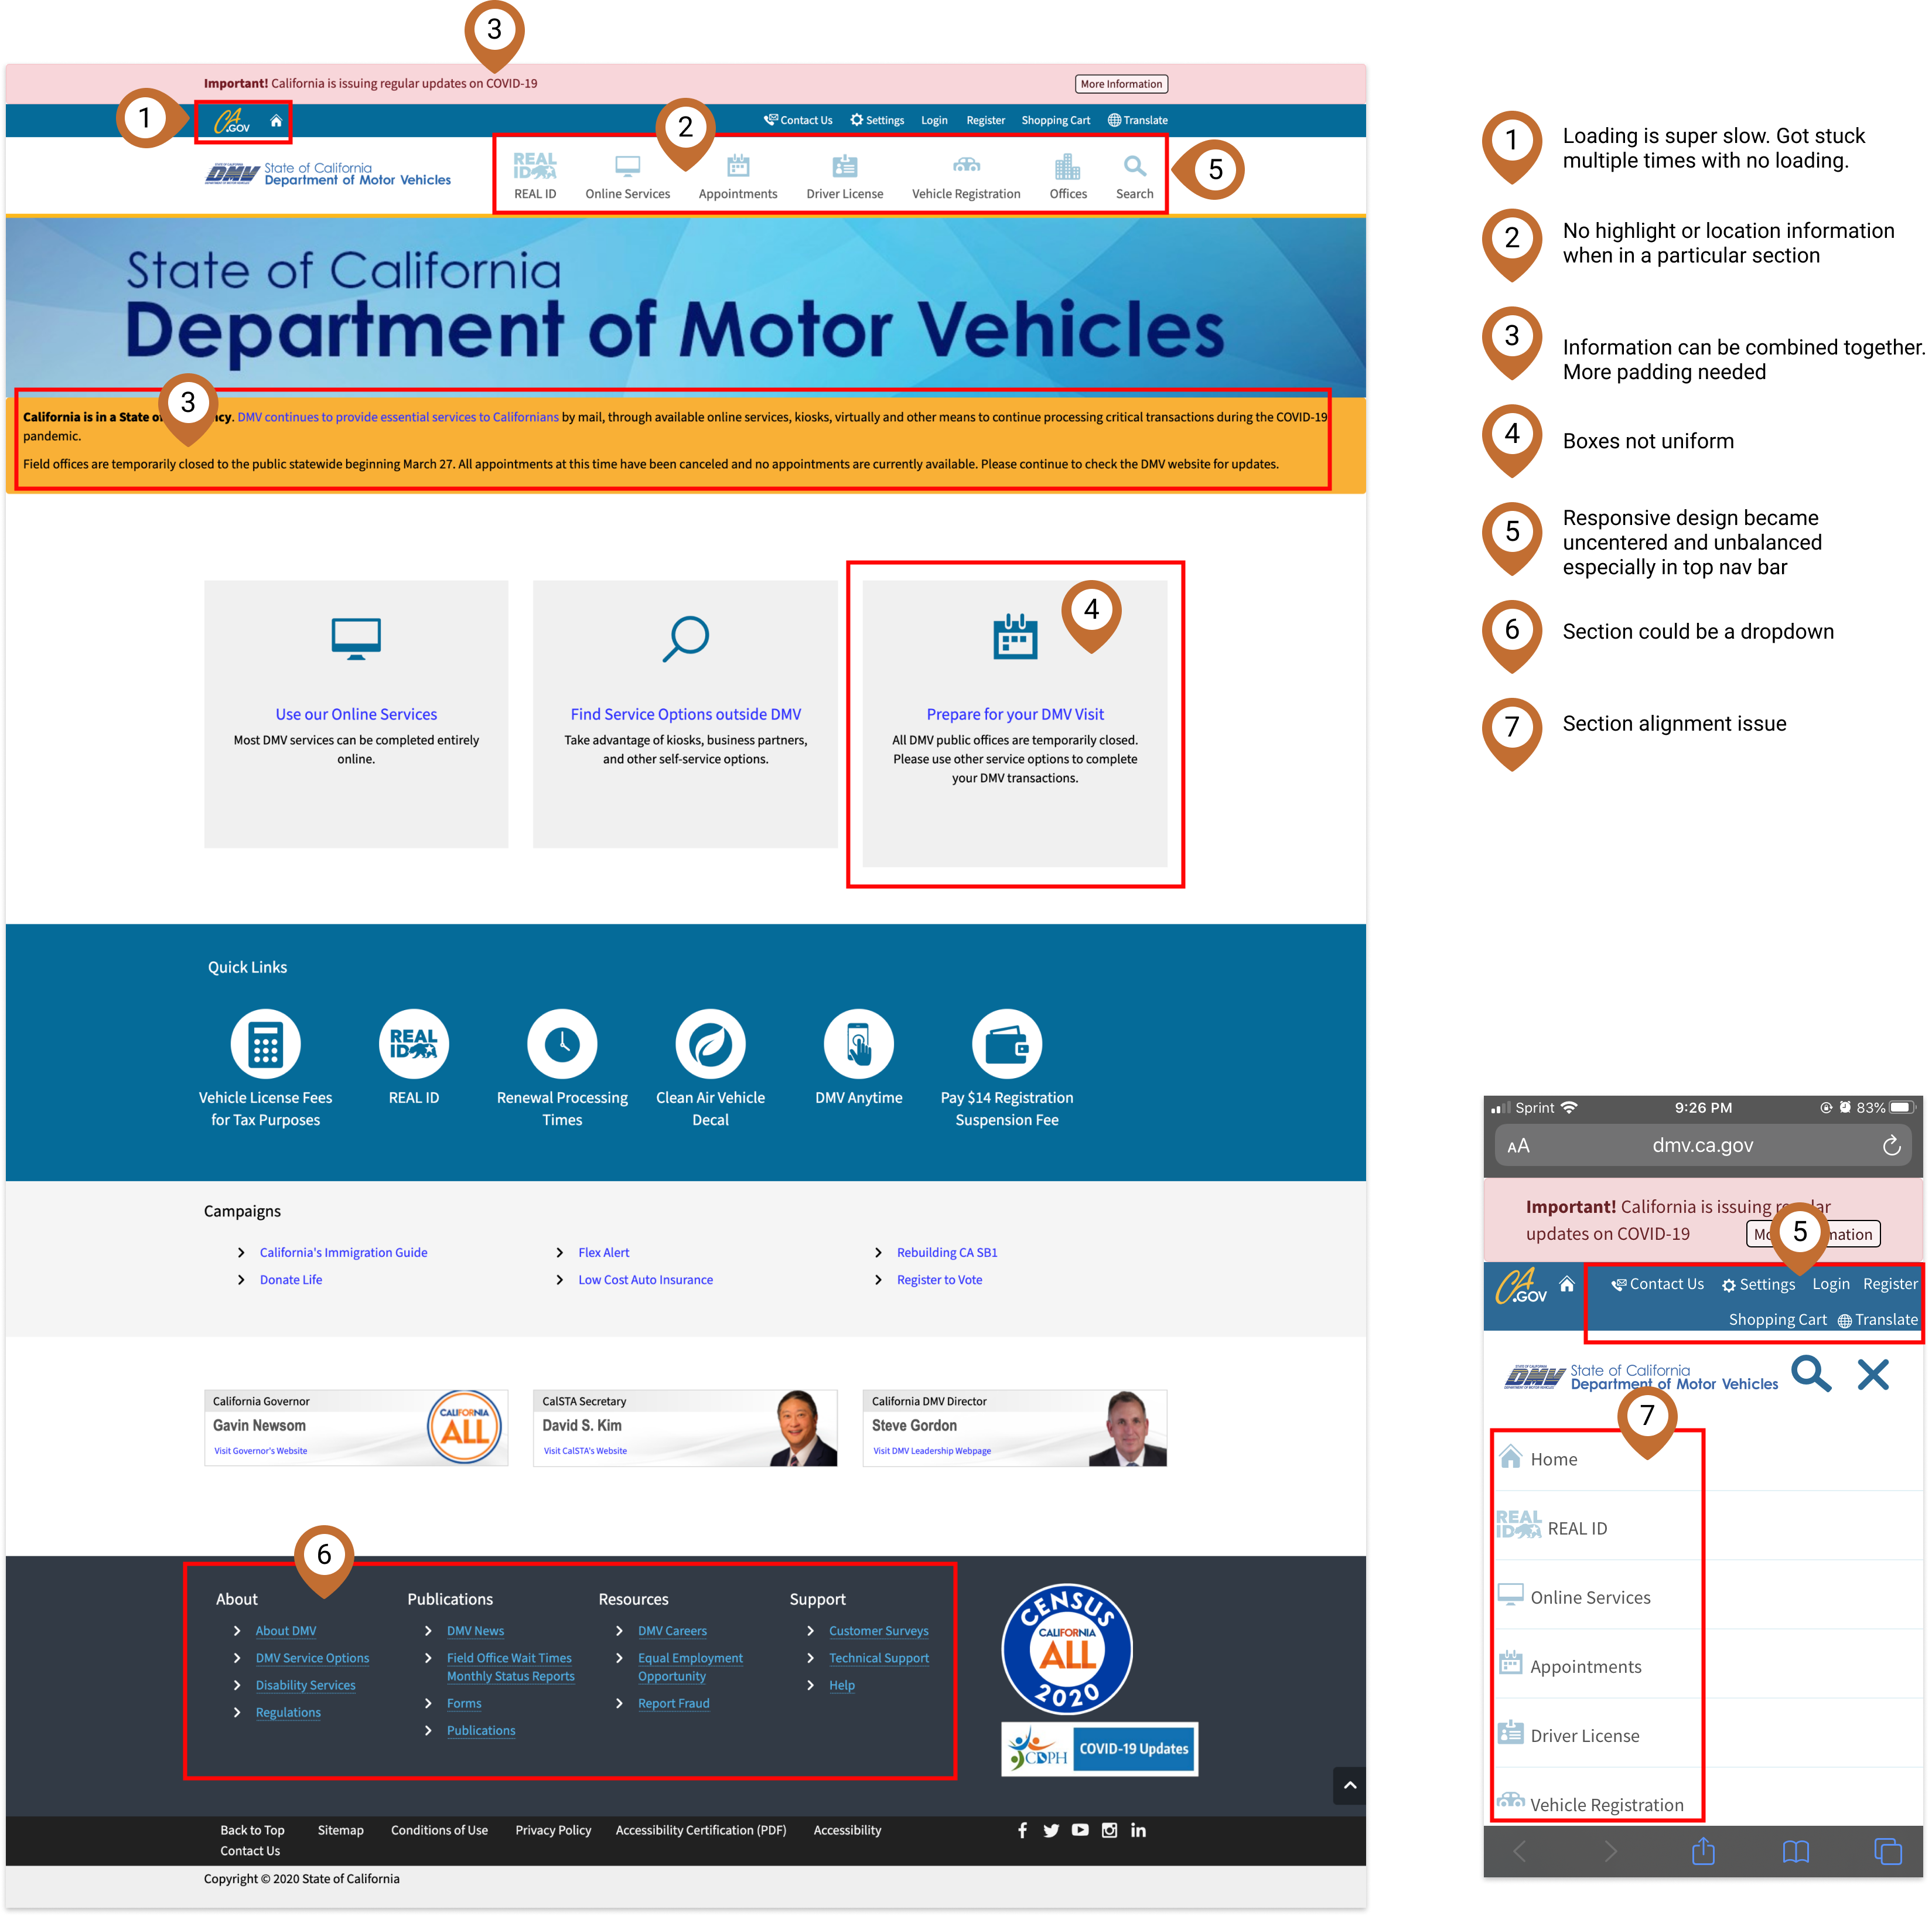Open the YouTube icon in footer
The height and width of the screenshot is (1916, 1932).
click(x=1080, y=1830)
